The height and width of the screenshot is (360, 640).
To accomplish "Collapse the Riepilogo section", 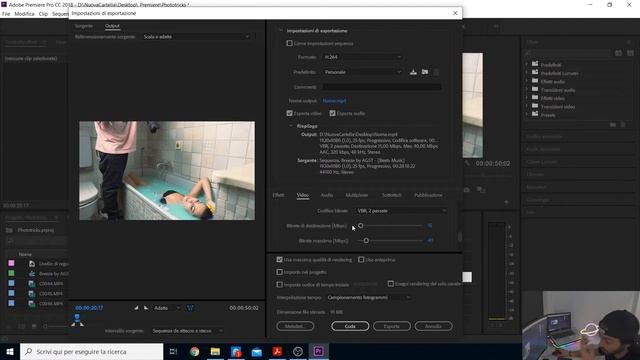I will click(291, 126).
